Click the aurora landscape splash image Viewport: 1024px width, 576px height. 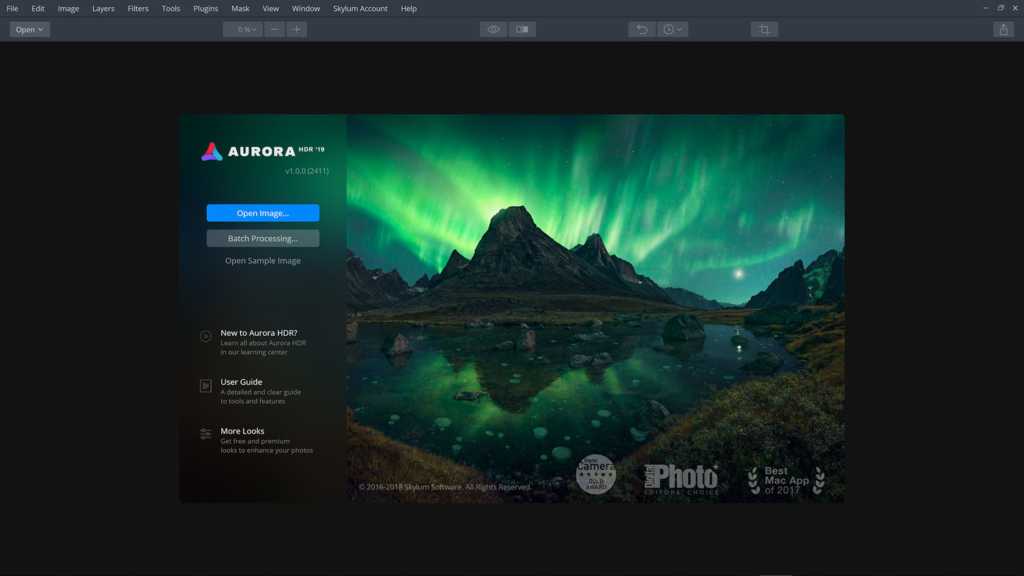click(x=595, y=308)
